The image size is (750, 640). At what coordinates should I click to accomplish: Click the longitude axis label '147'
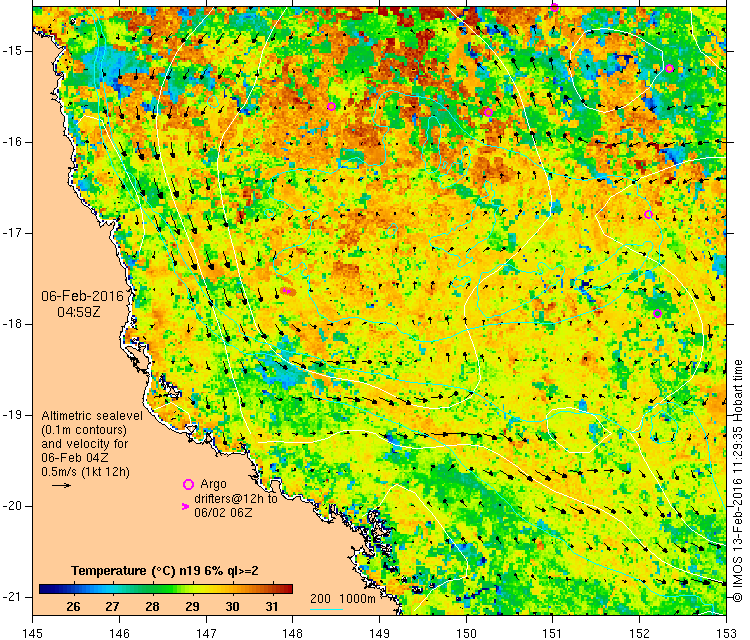(x=206, y=633)
